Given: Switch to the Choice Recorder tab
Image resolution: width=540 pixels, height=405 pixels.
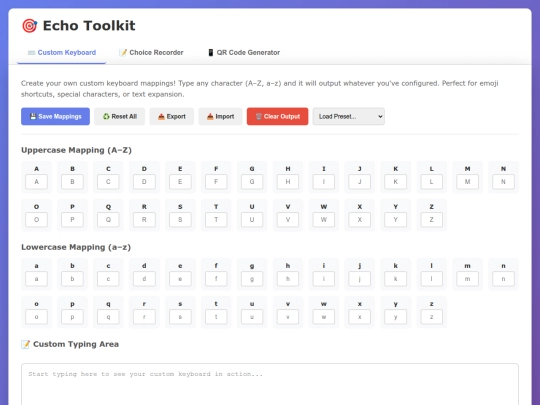Looking at the screenshot, I should (151, 53).
